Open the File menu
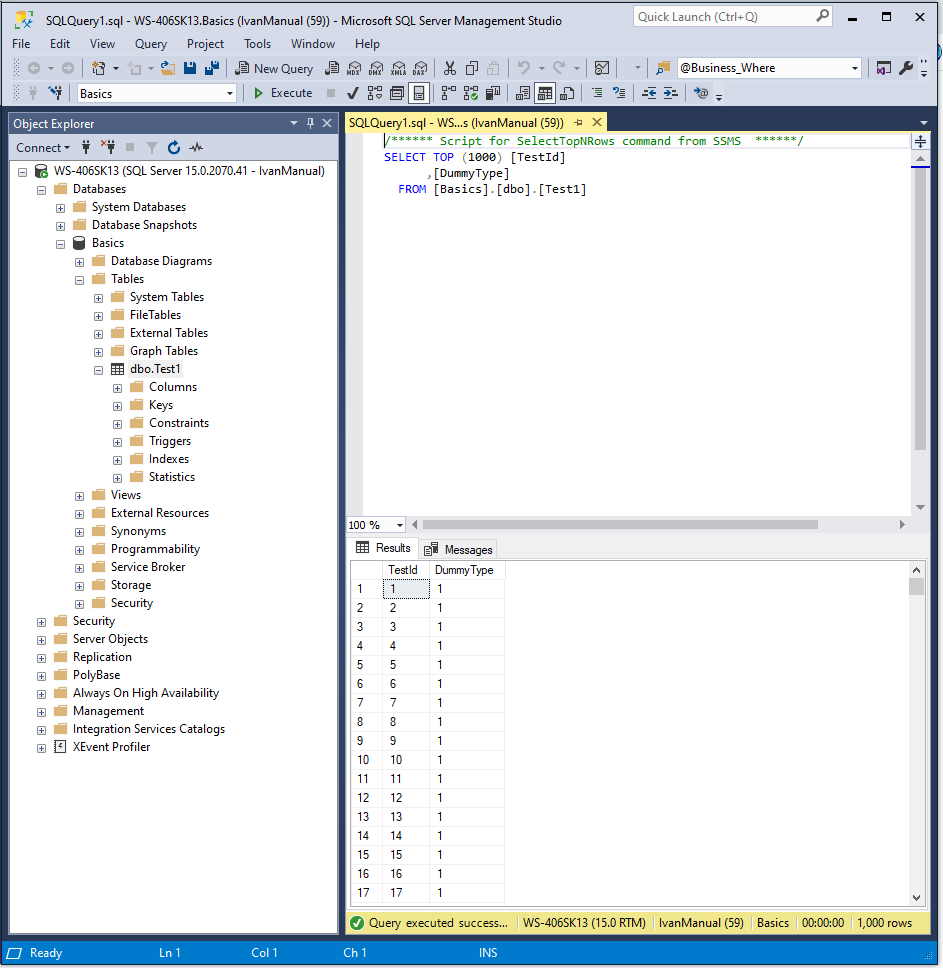The width and height of the screenshot is (943, 968). coord(21,44)
